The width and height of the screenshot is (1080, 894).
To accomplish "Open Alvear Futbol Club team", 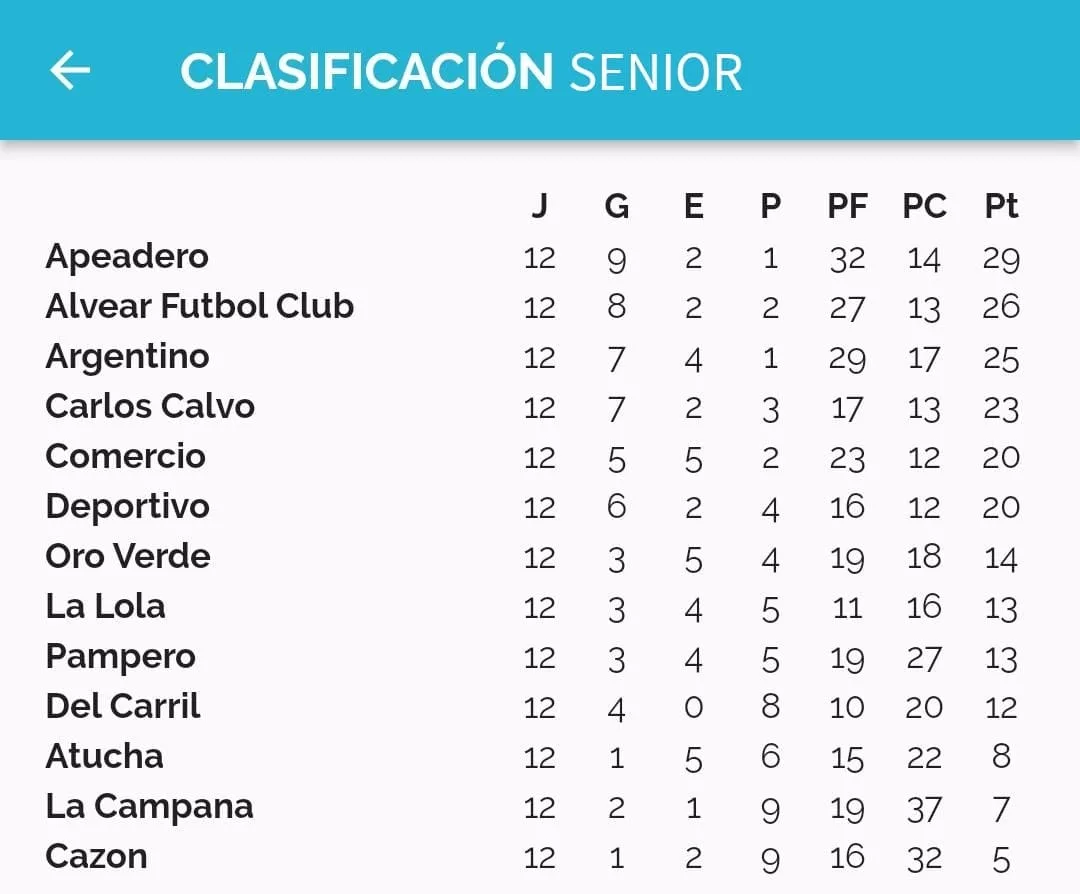I will click(200, 307).
